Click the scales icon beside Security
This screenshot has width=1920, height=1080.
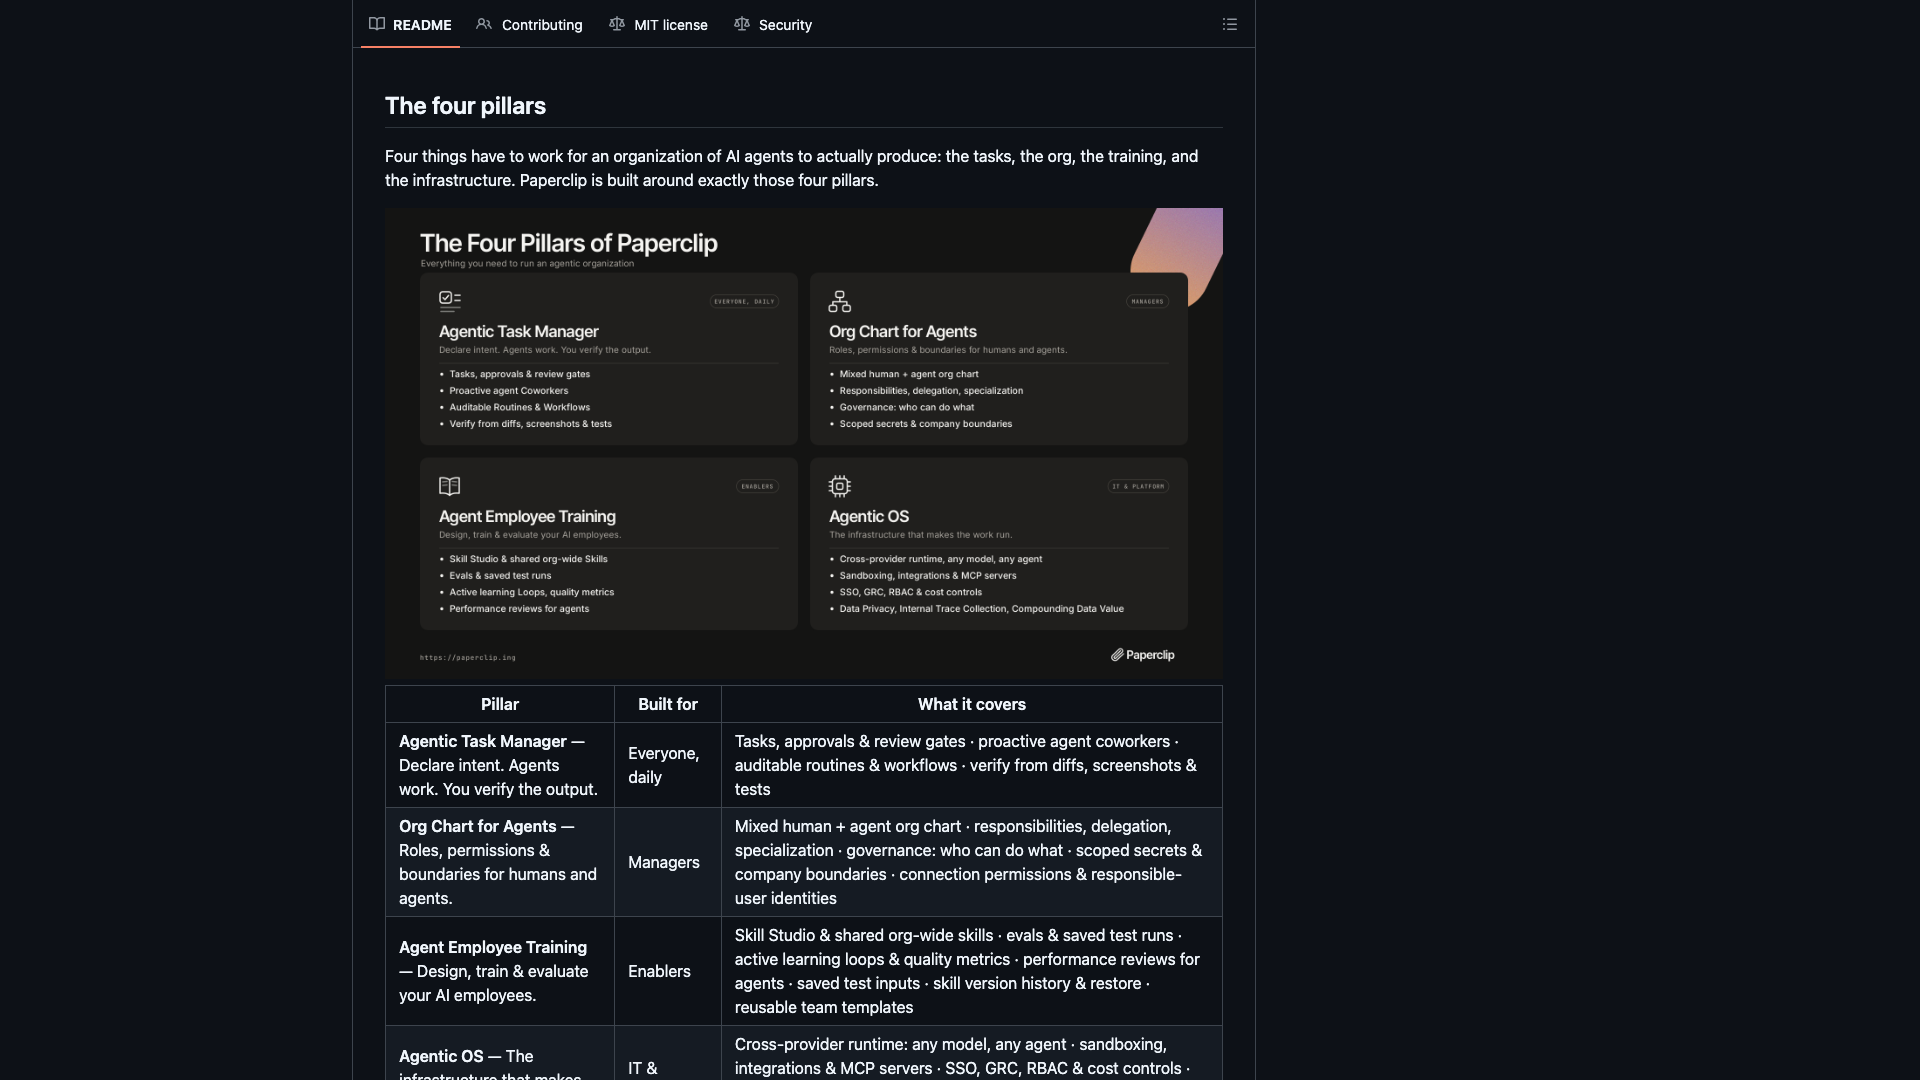[742, 24]
